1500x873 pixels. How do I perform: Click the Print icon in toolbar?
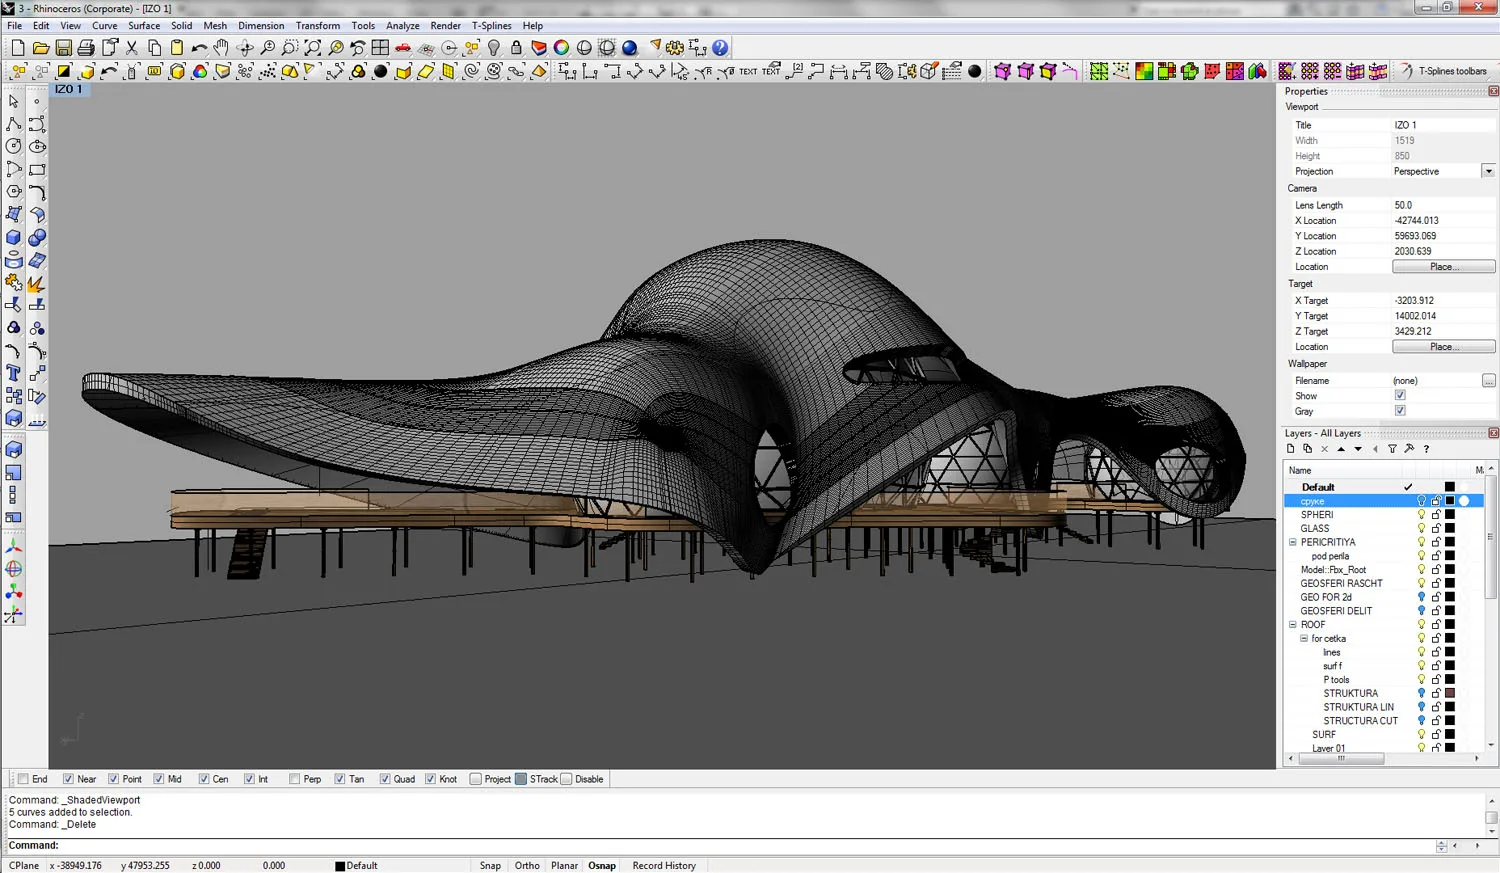pyautogui.click(x=86, y=48)
